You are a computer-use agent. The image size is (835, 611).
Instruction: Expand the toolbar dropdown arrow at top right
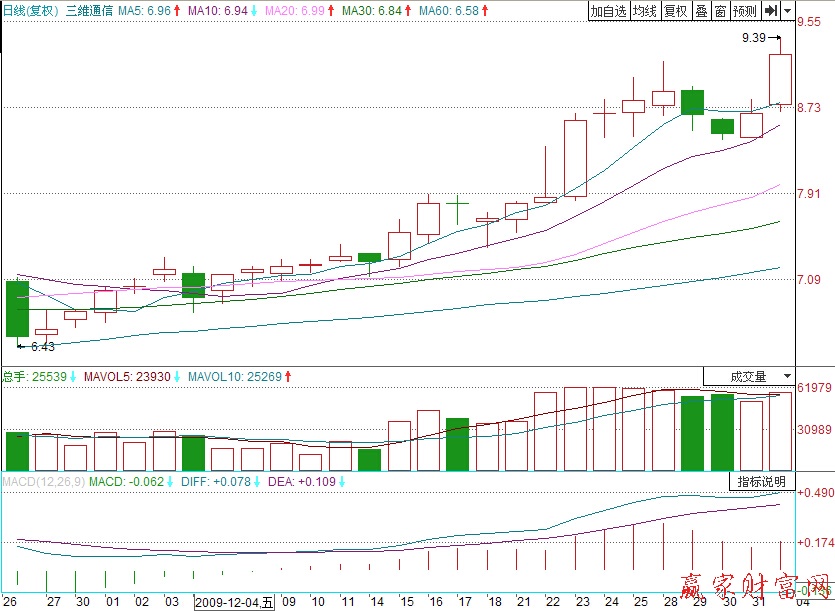788,11
